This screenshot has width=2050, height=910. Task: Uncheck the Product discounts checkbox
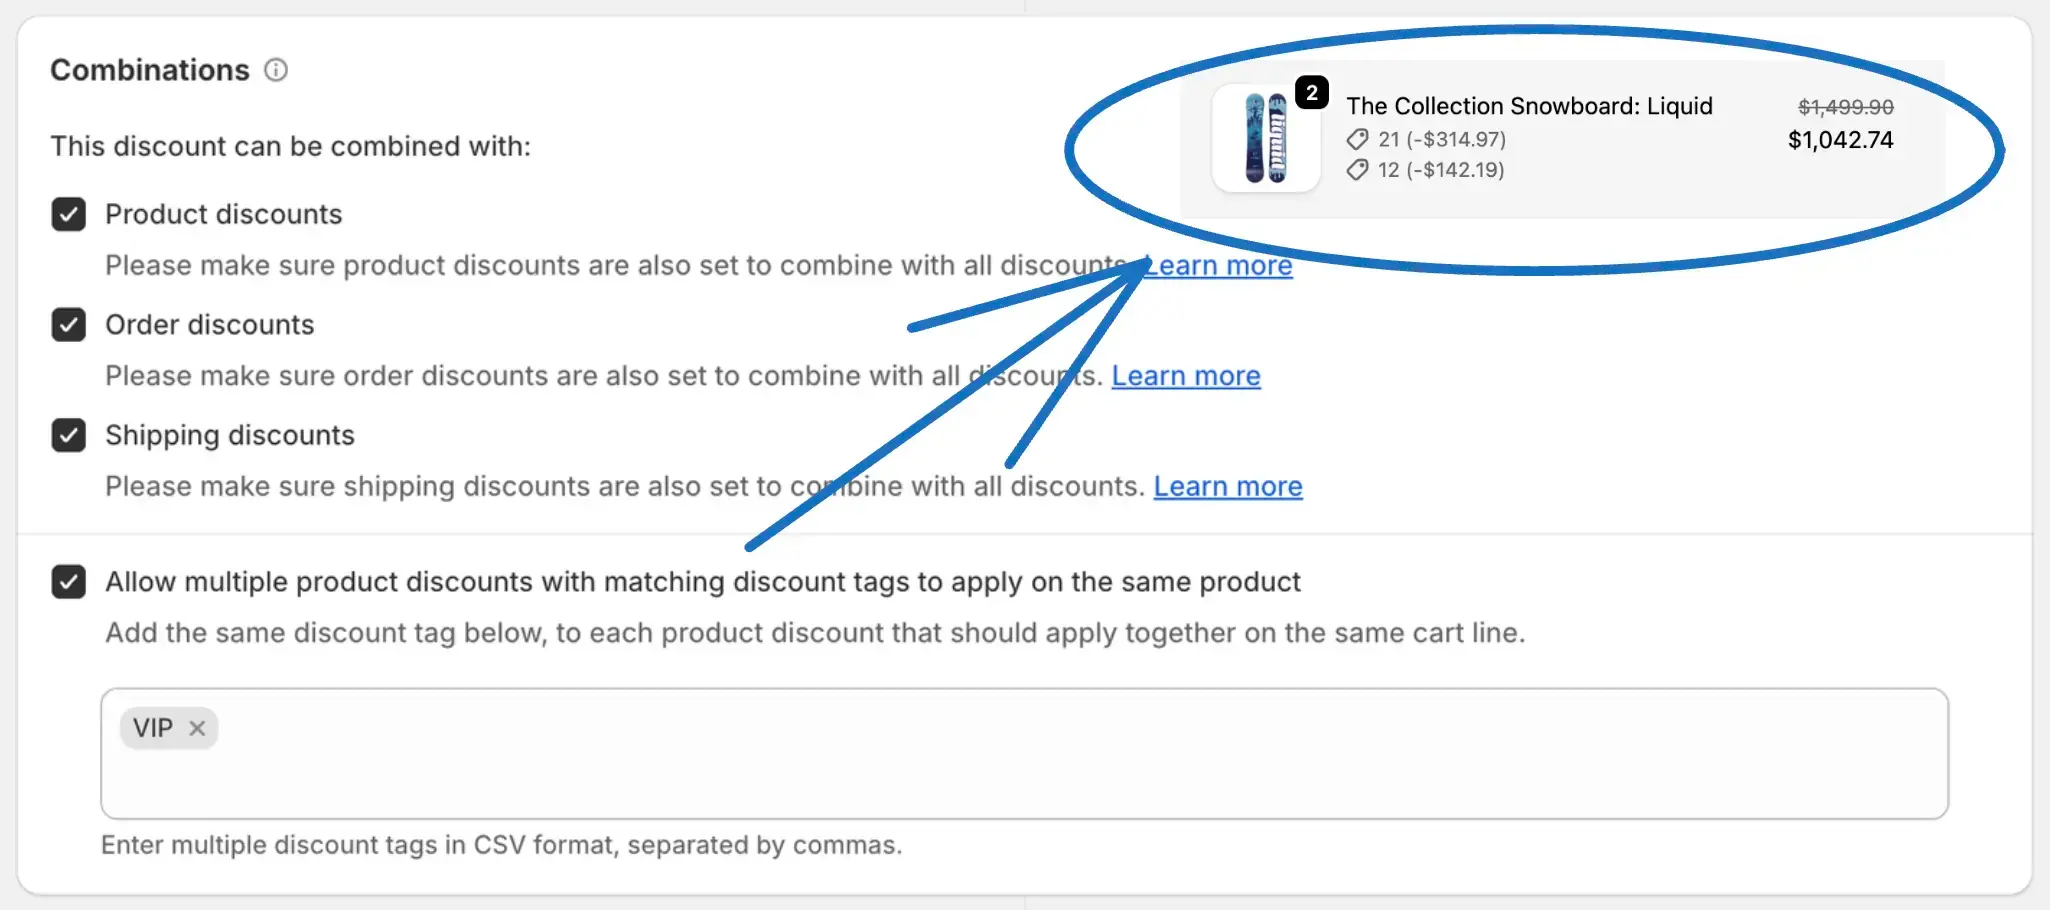(x=69, y=214)
